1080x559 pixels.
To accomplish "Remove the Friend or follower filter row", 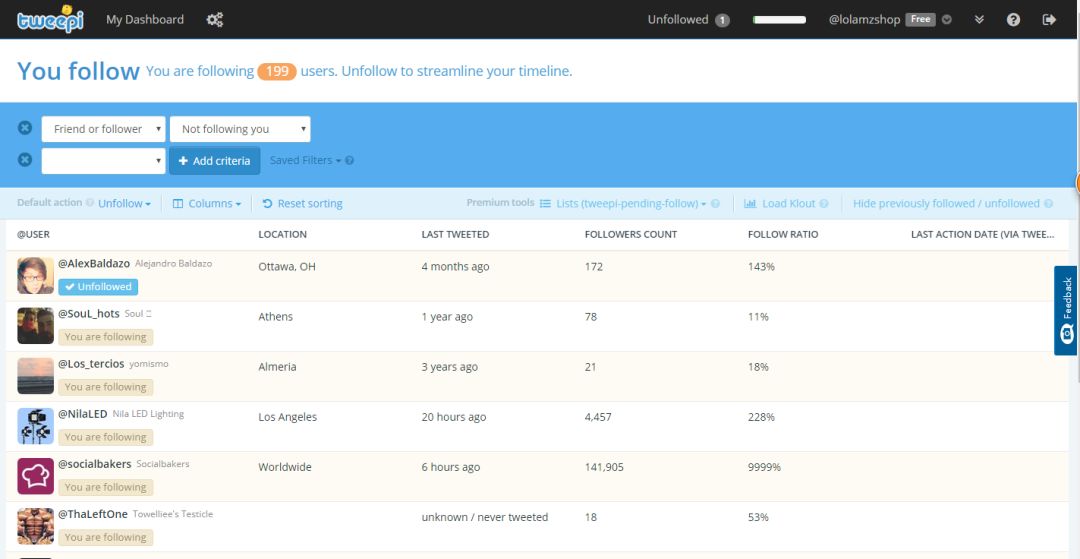I will [25, 128].
